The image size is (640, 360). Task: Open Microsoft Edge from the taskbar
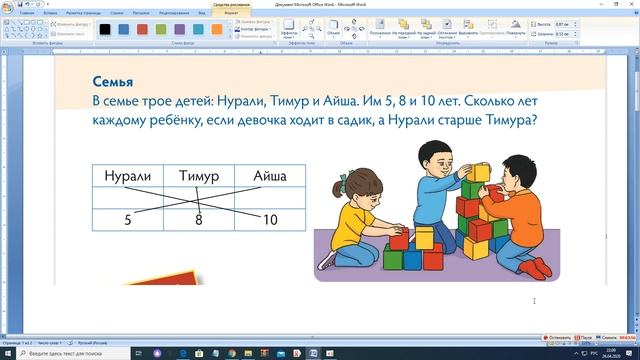click(183, 353)
